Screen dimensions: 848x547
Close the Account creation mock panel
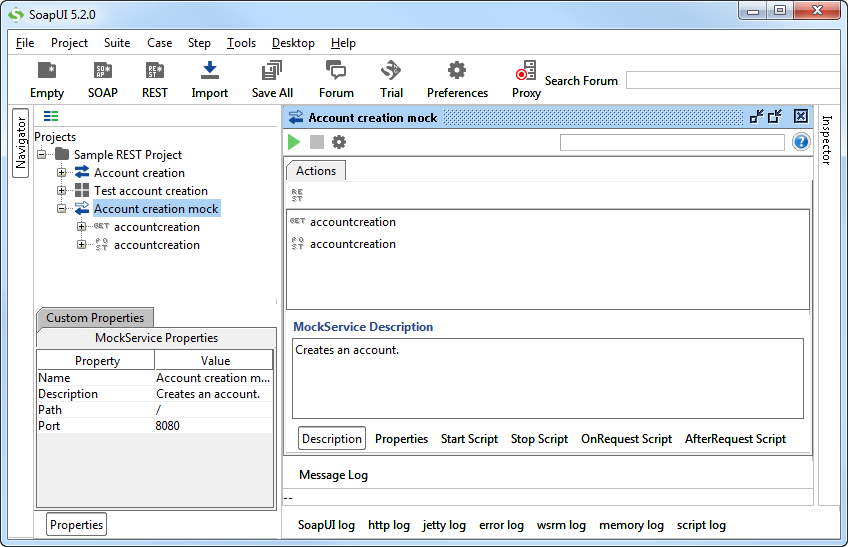(801, 116)
